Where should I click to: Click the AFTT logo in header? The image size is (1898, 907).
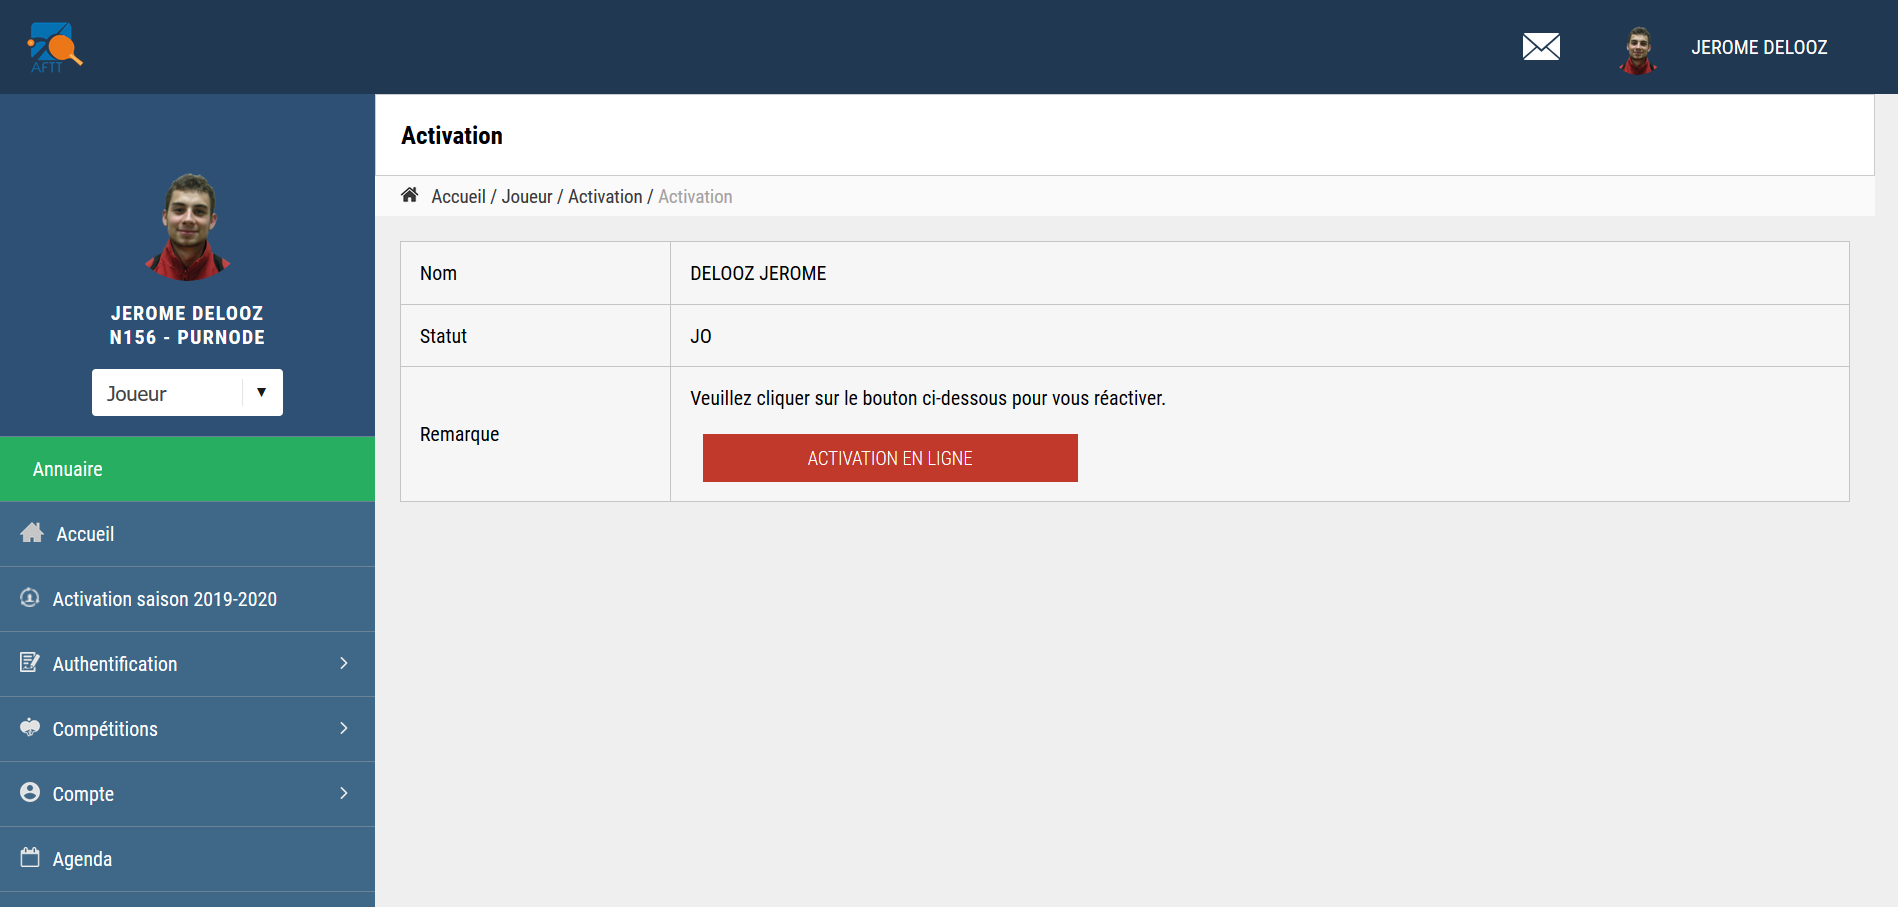[54, 47]
